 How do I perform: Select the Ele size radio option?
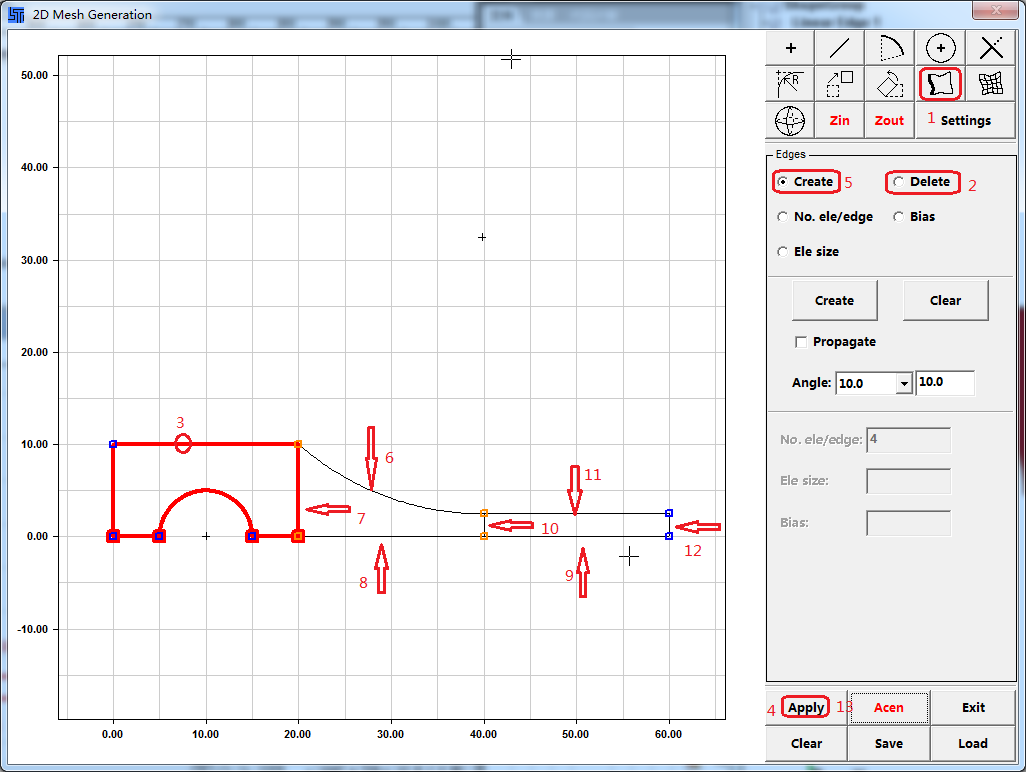click(783, 252)
